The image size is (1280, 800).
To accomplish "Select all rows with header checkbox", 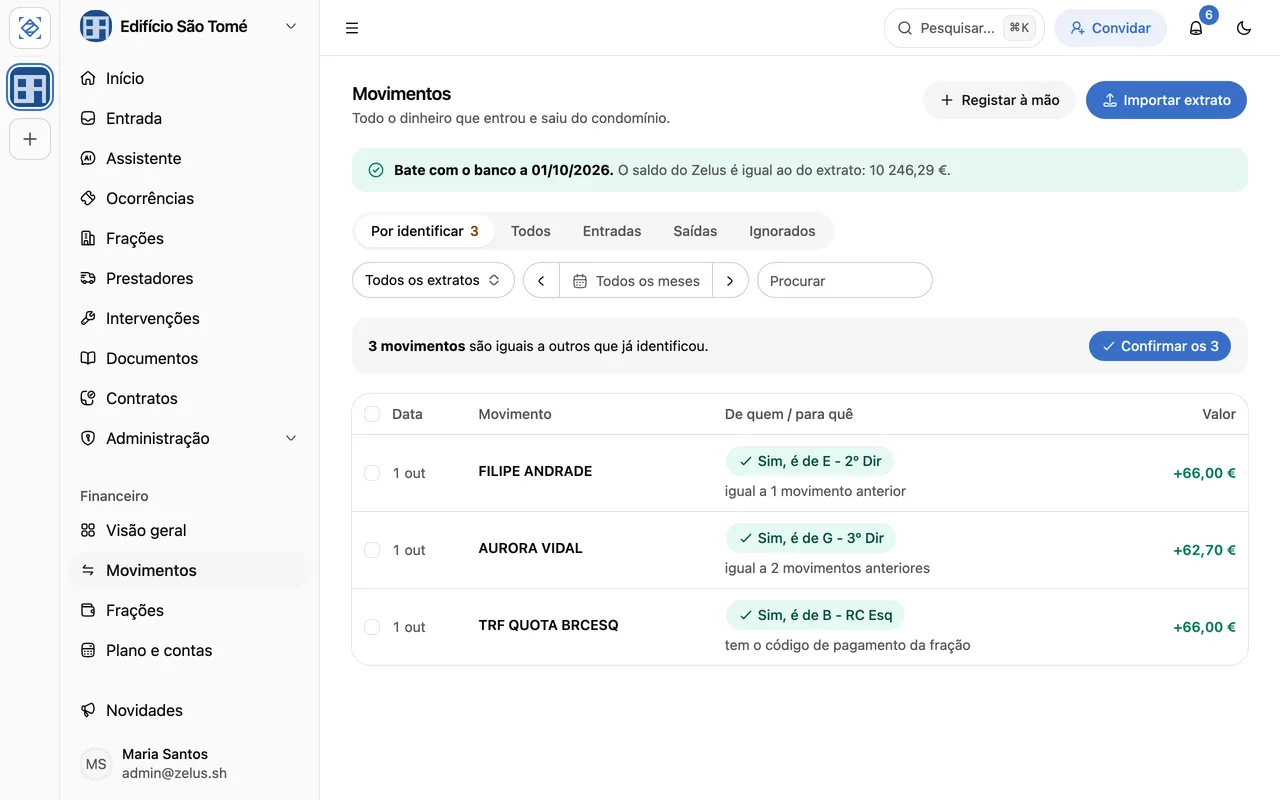I will pos(372,414).
